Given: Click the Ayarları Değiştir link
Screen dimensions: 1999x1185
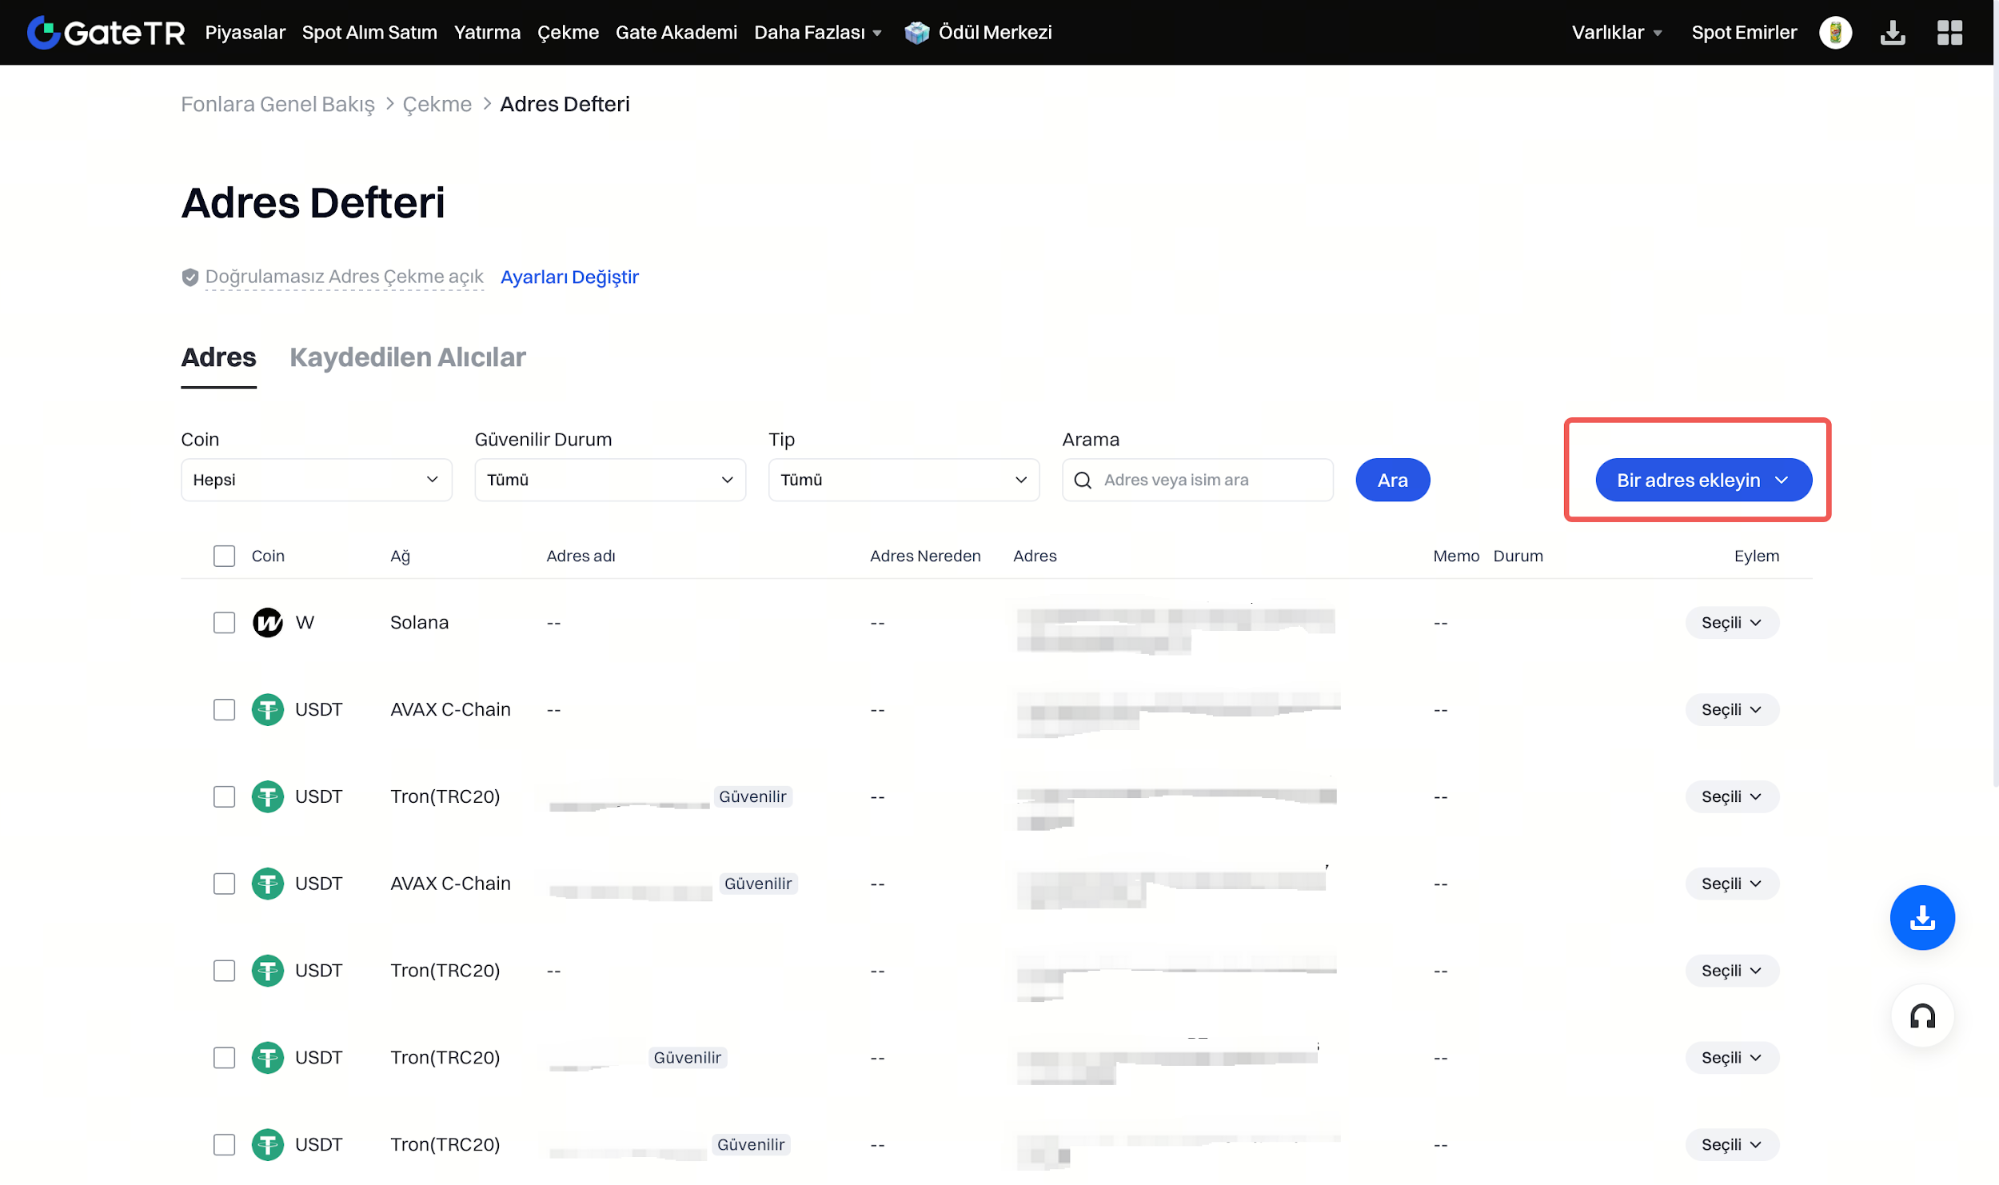Looking at the screenshot, I should (569, 277).
